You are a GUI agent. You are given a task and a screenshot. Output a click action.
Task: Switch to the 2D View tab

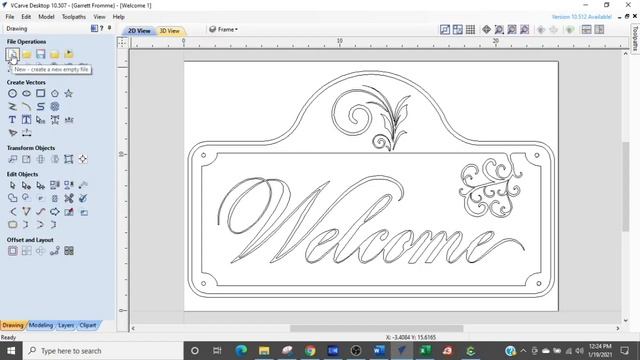point(139,31)
